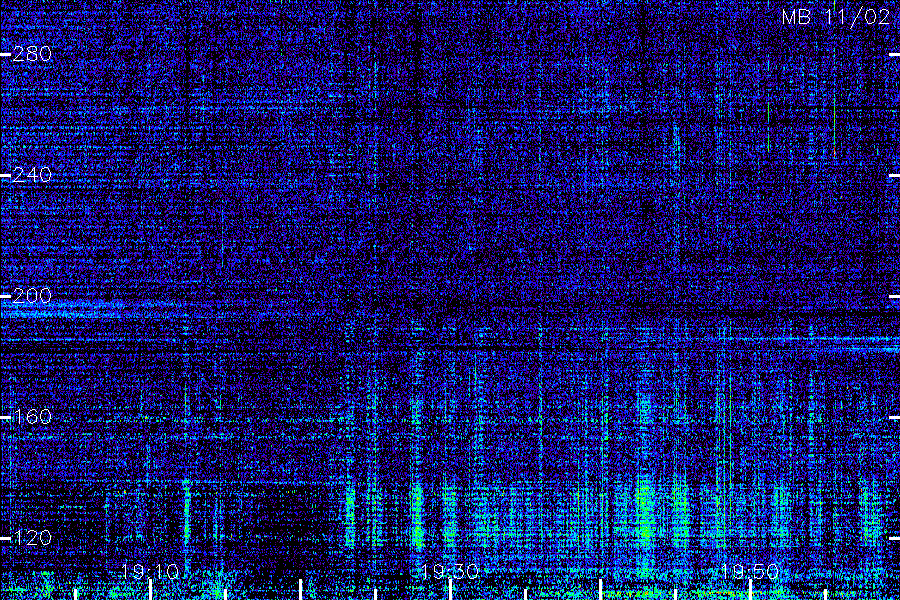The height and width of the screenshot is (600, 900).
Task: Click the 19:50 time axis label
Action: pos(750,571)
